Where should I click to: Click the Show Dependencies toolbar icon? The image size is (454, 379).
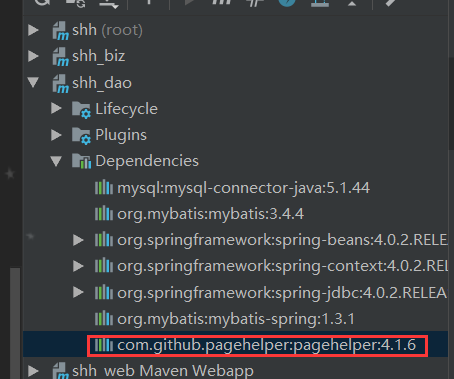320,3
